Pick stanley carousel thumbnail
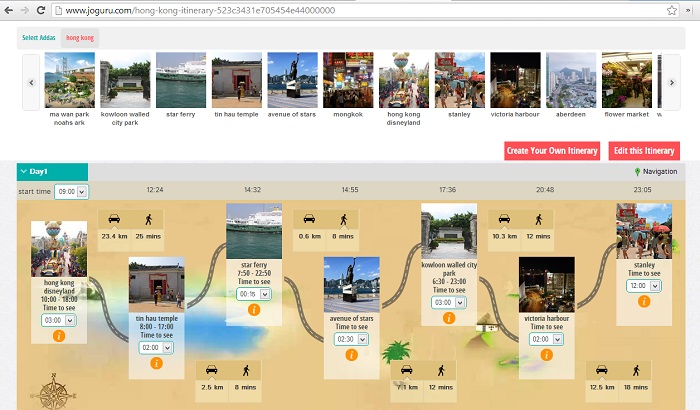Screen dimensions: 700x410 pos(459,80)
